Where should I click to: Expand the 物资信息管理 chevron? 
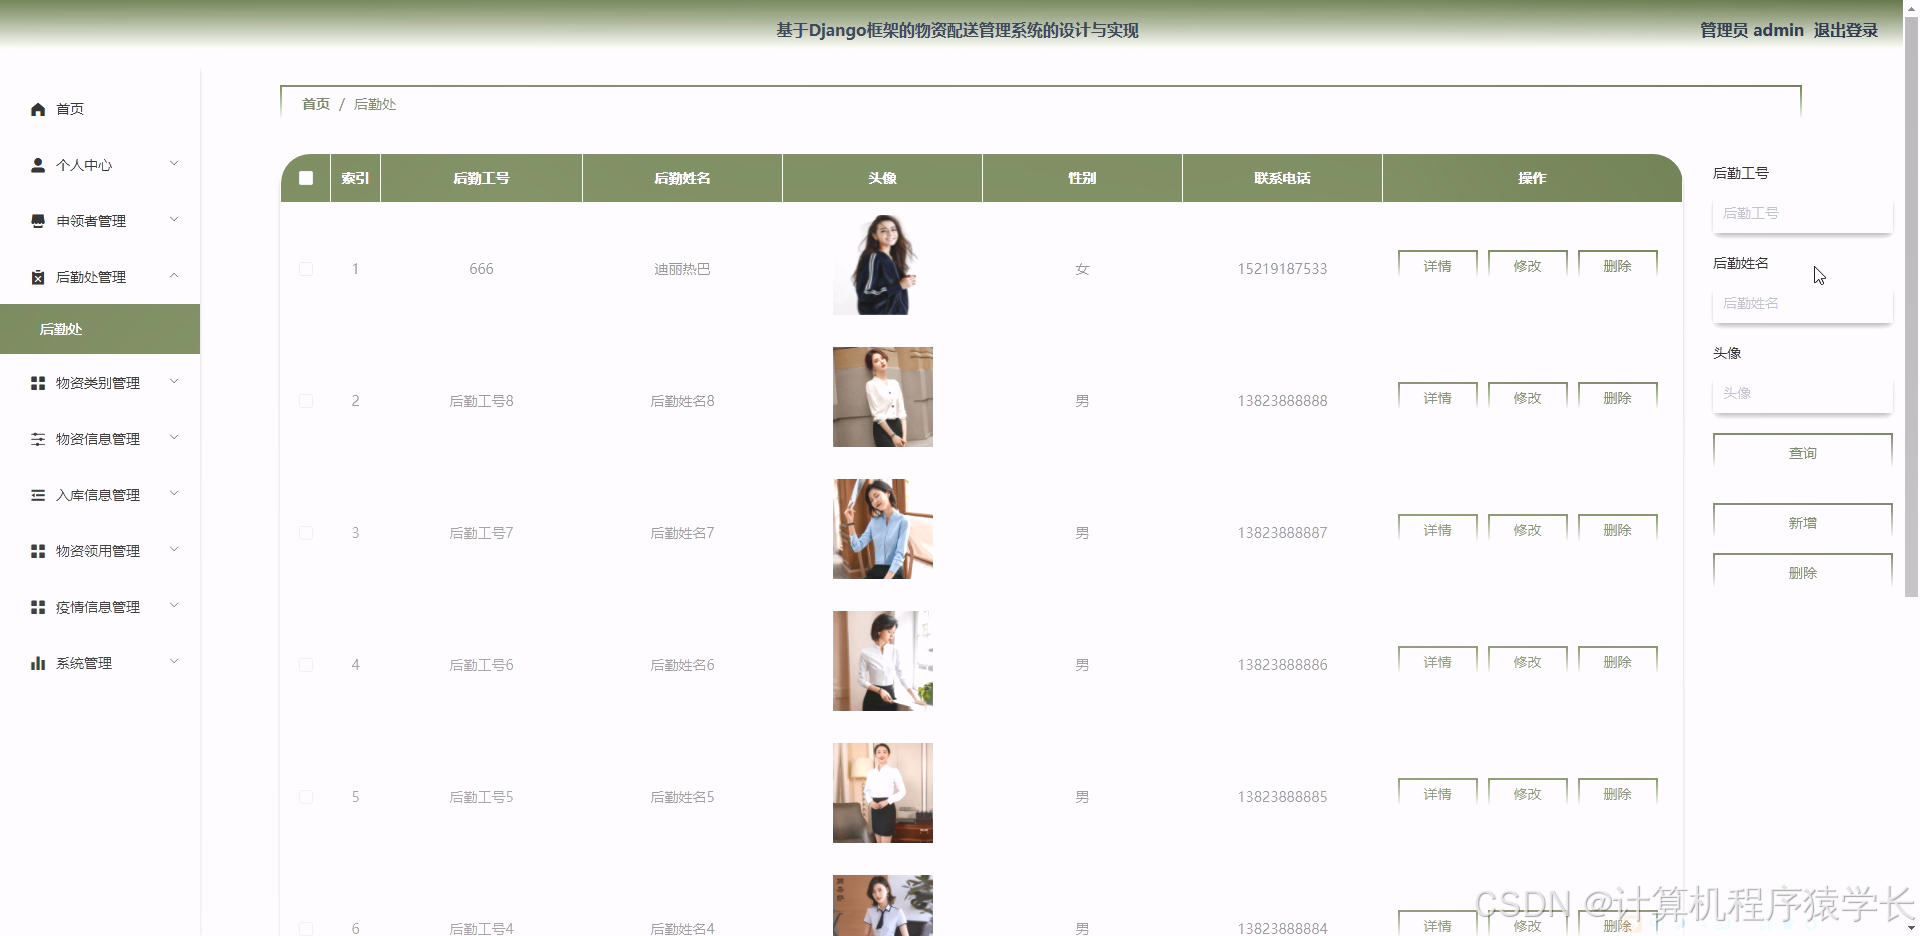174,438
